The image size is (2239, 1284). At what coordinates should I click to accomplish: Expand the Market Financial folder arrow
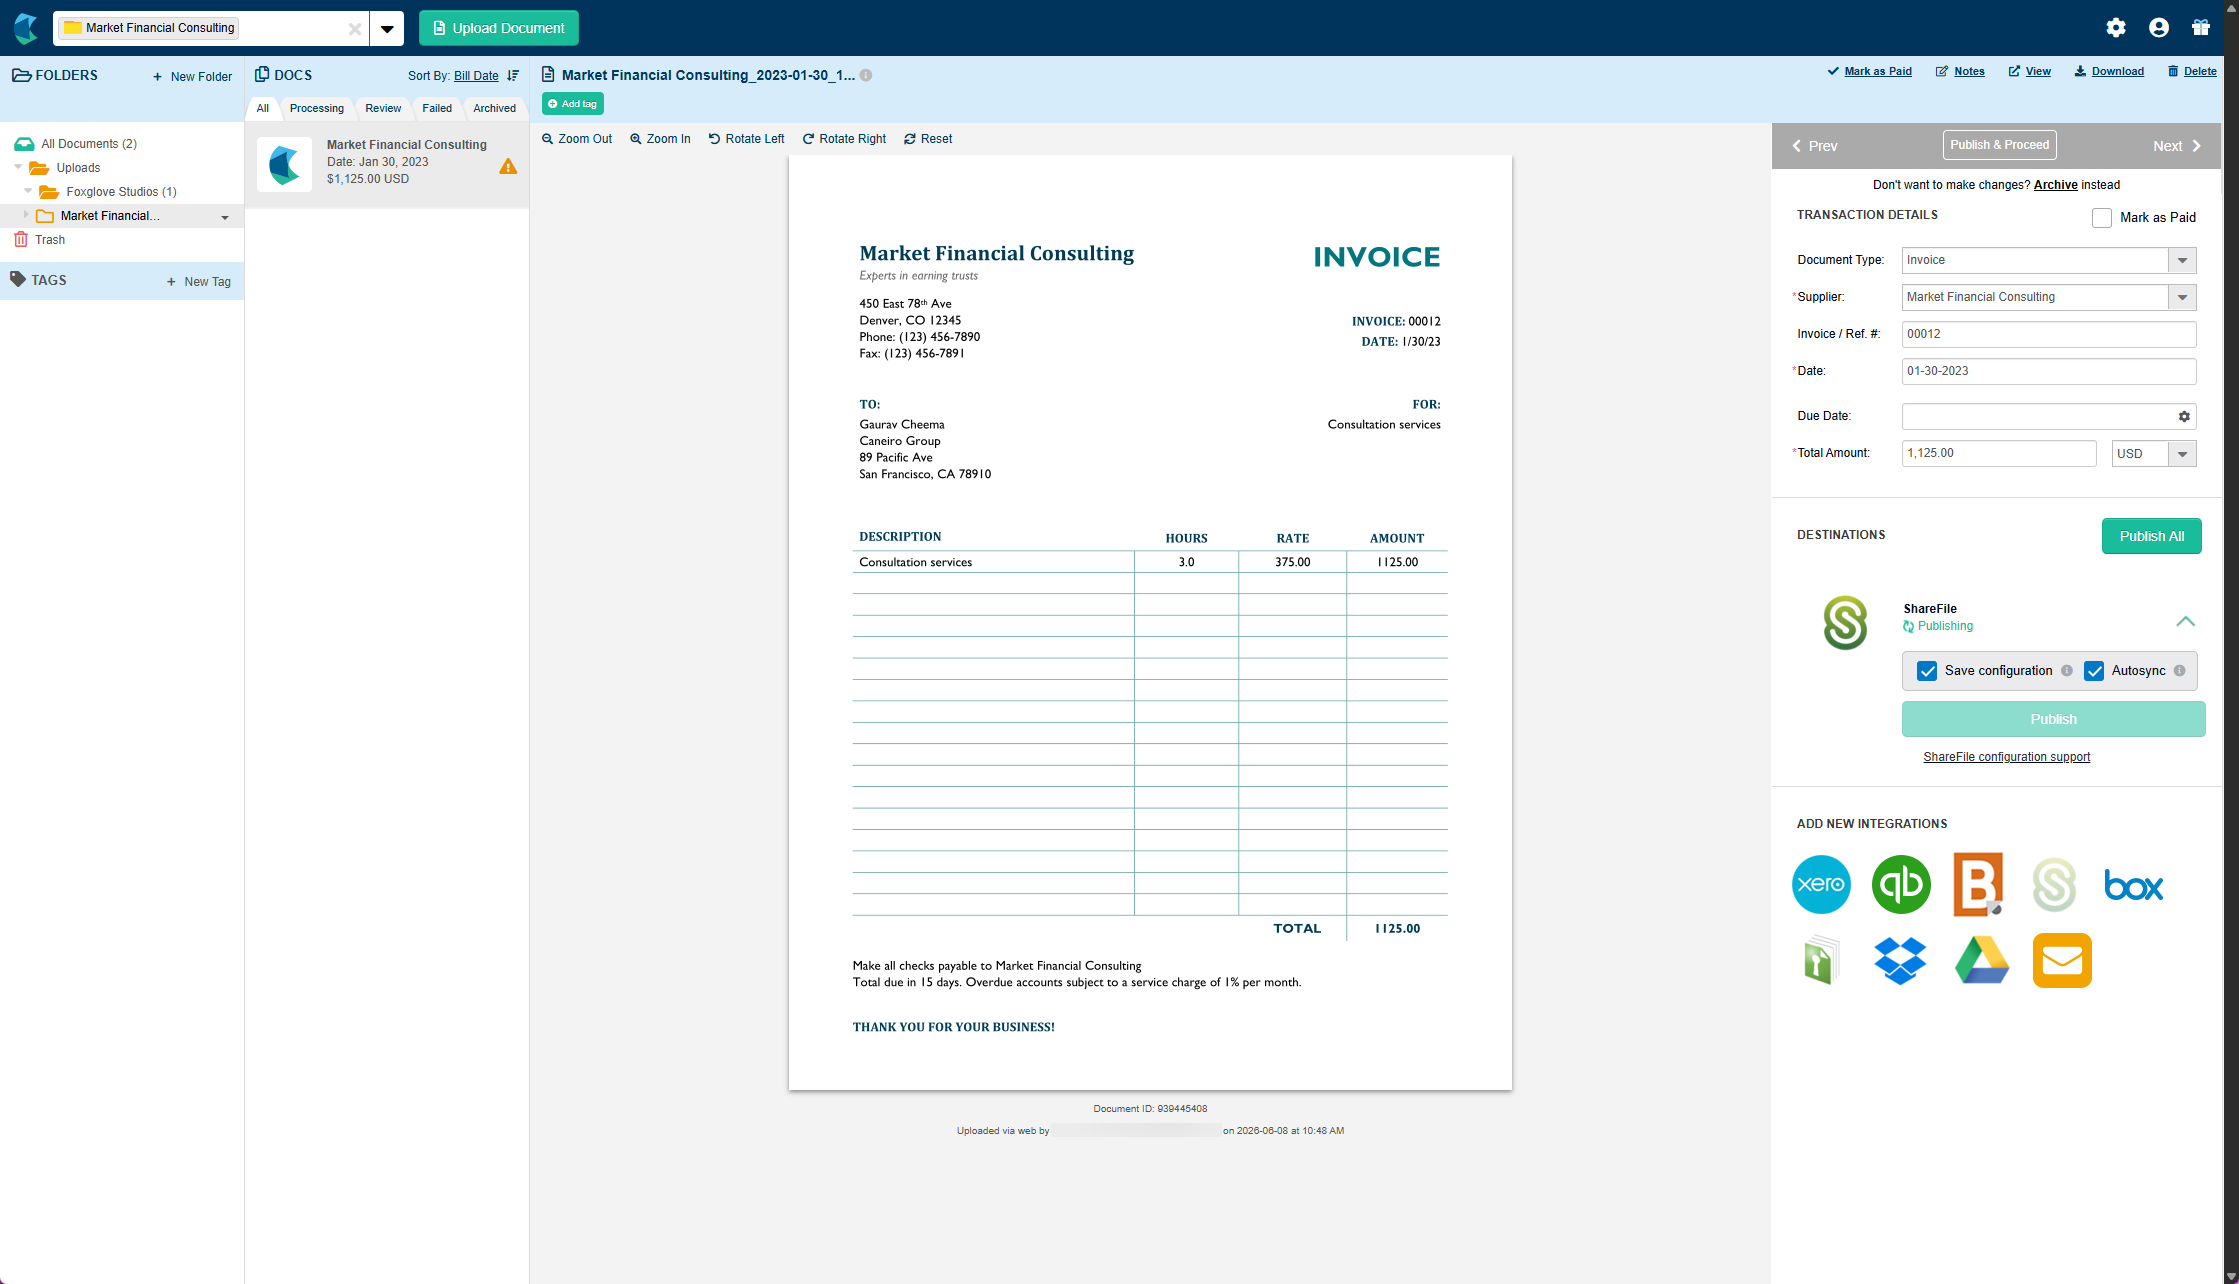[26, 215]
